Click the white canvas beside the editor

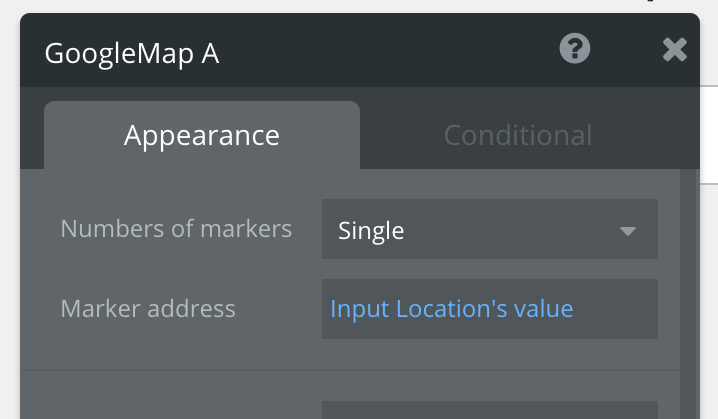tap(709, 250)
